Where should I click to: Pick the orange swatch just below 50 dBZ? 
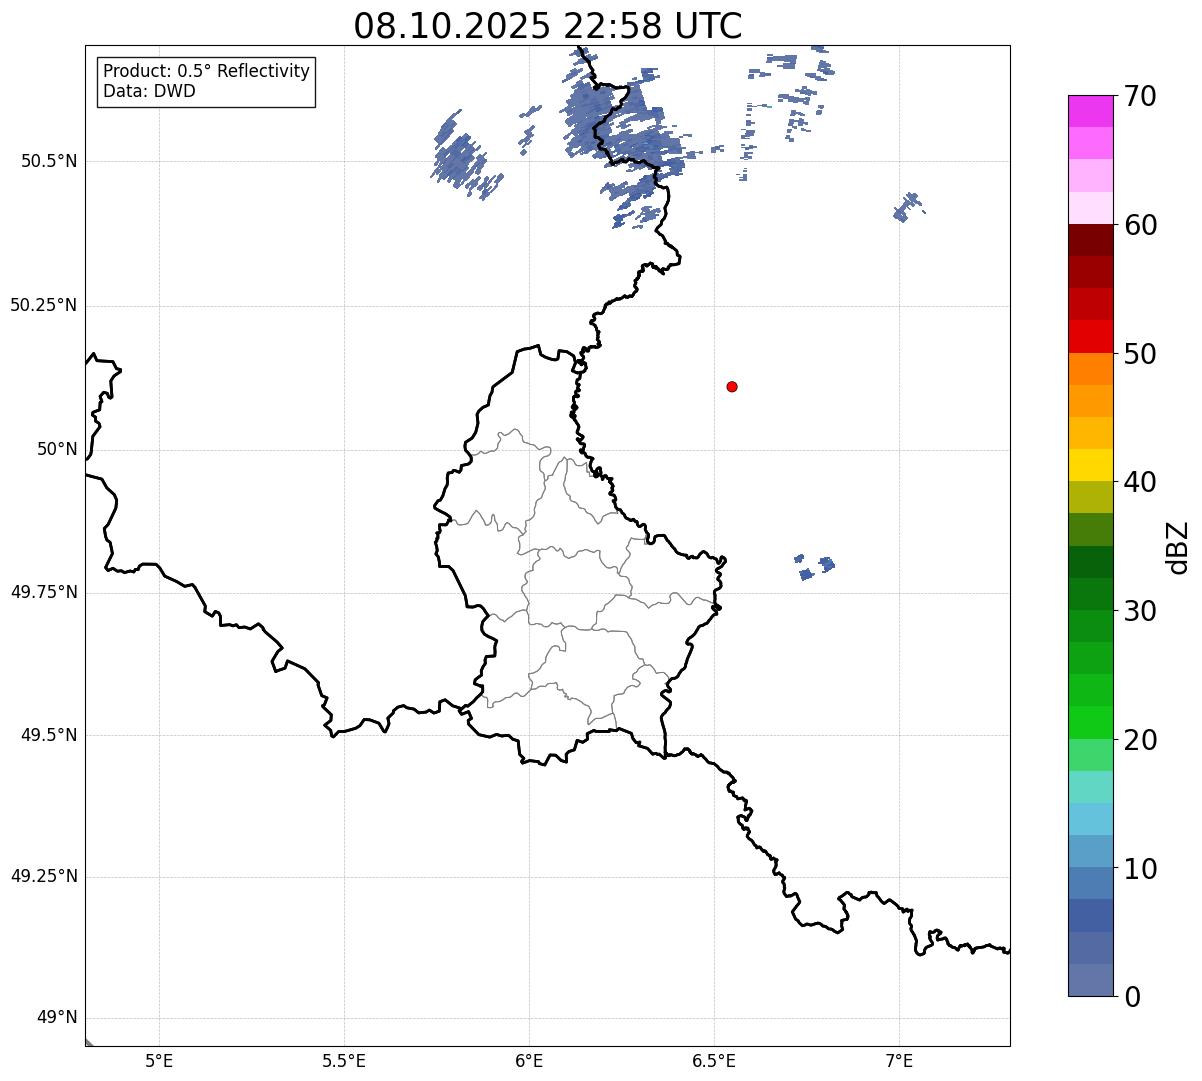click(x=1091, y=369)
